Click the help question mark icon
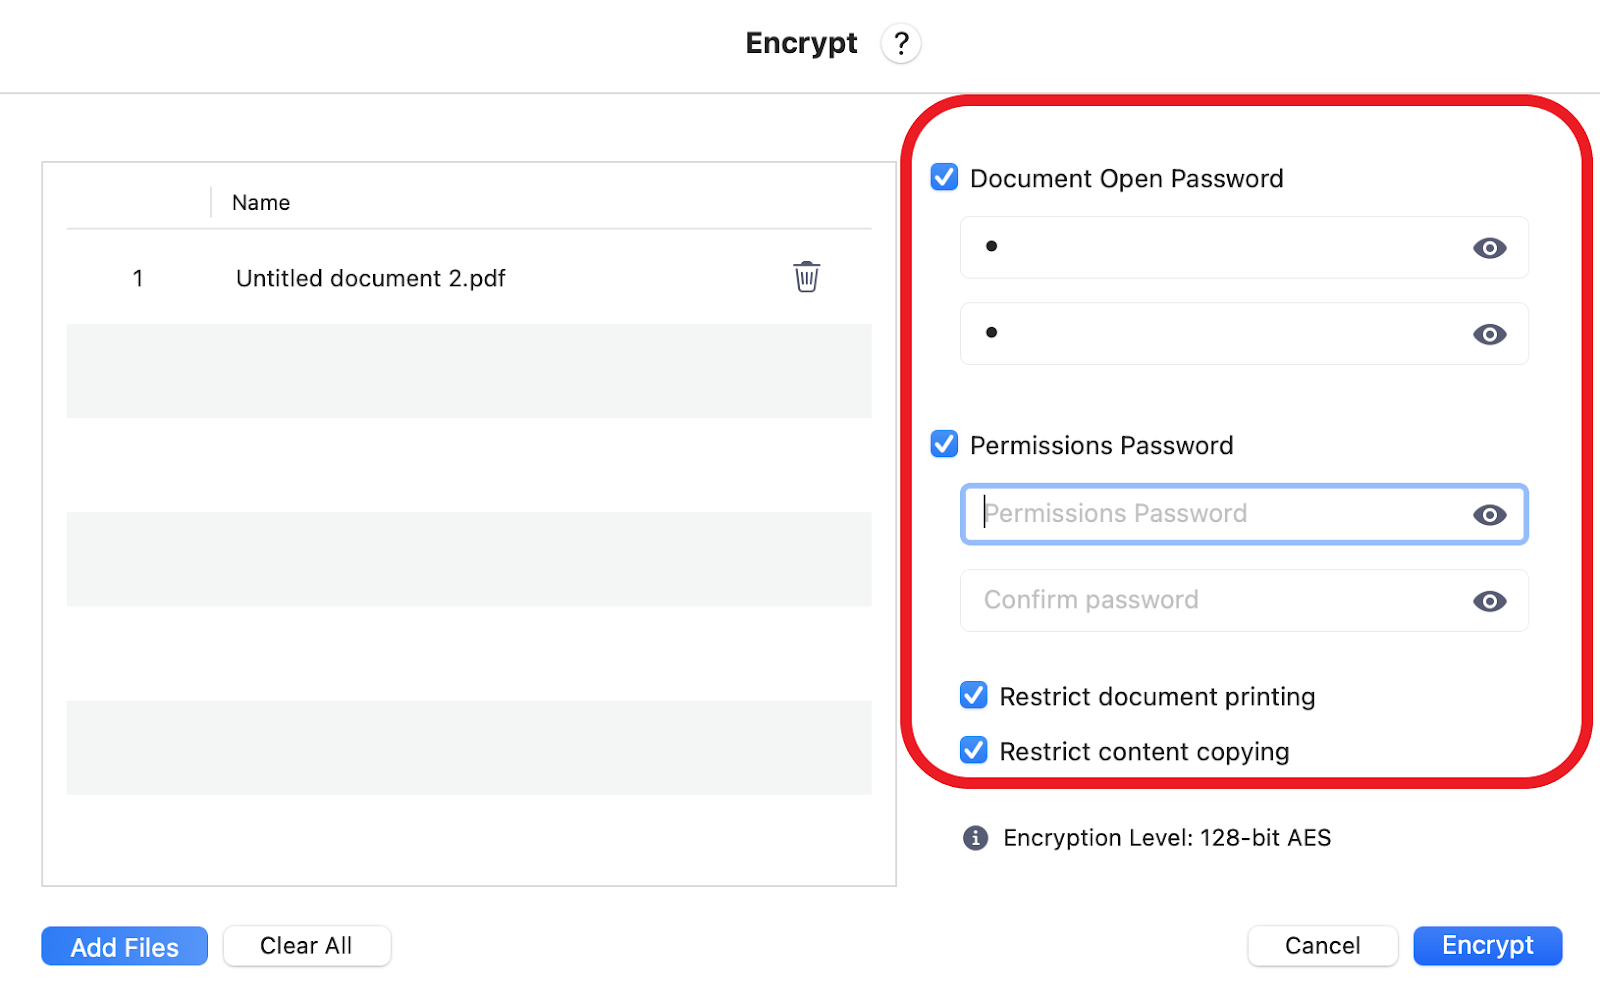Screen dimensions: 1600x995 901,44
